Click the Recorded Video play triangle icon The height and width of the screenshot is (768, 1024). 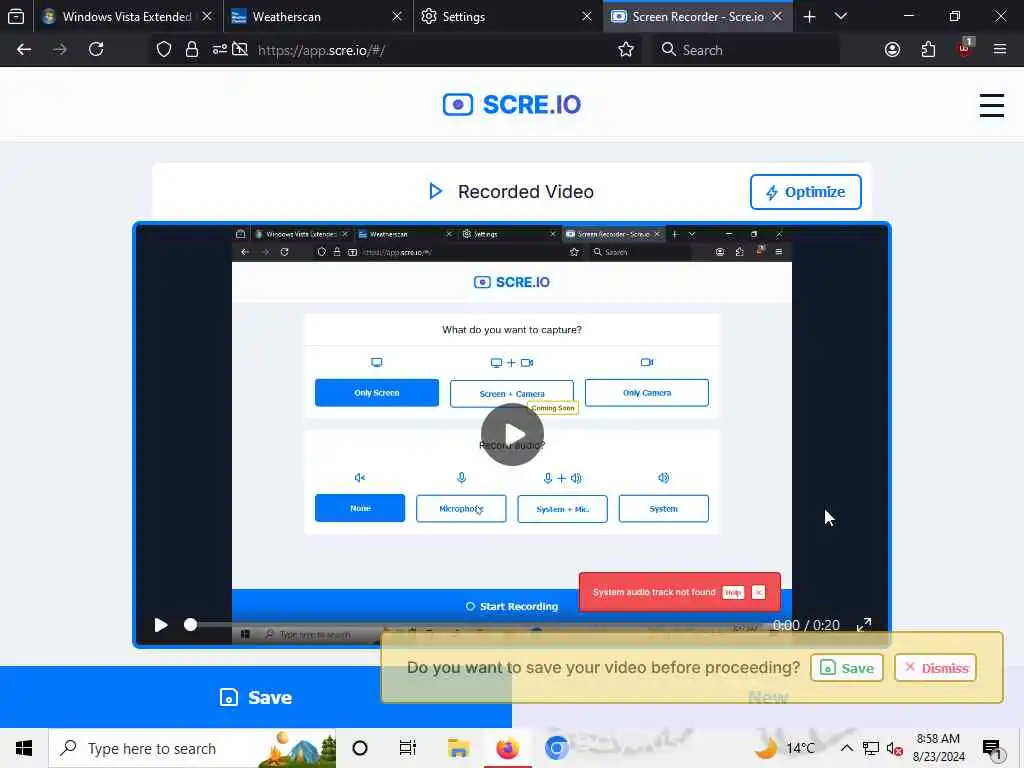[436, 191]
